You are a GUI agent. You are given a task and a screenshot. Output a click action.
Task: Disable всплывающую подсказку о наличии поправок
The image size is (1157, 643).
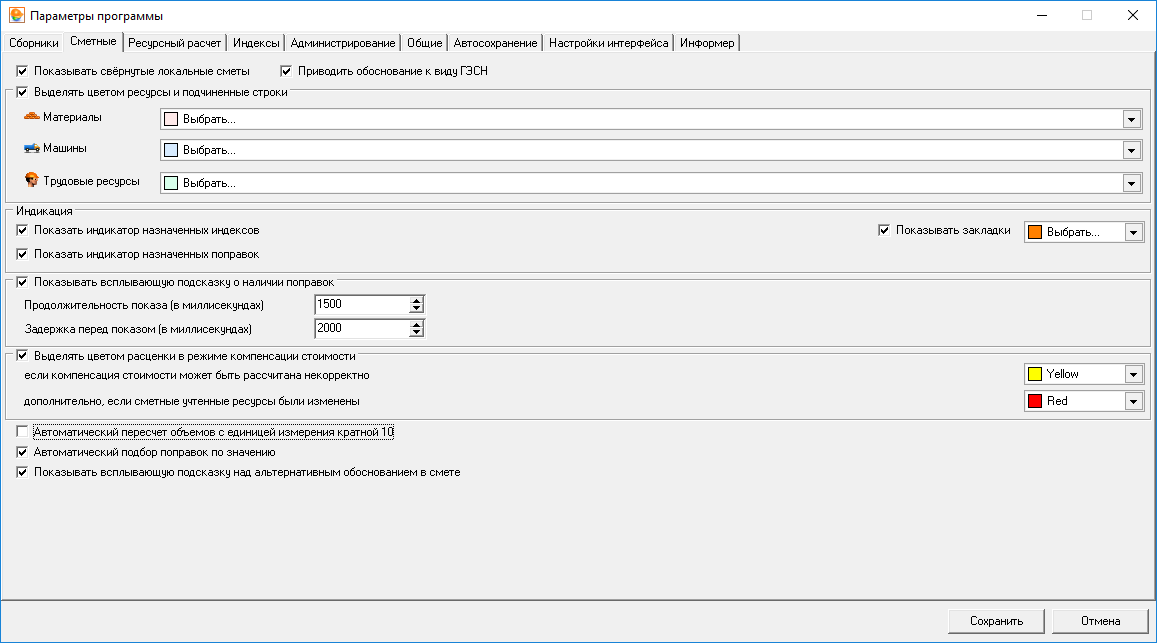click(22, 282)
